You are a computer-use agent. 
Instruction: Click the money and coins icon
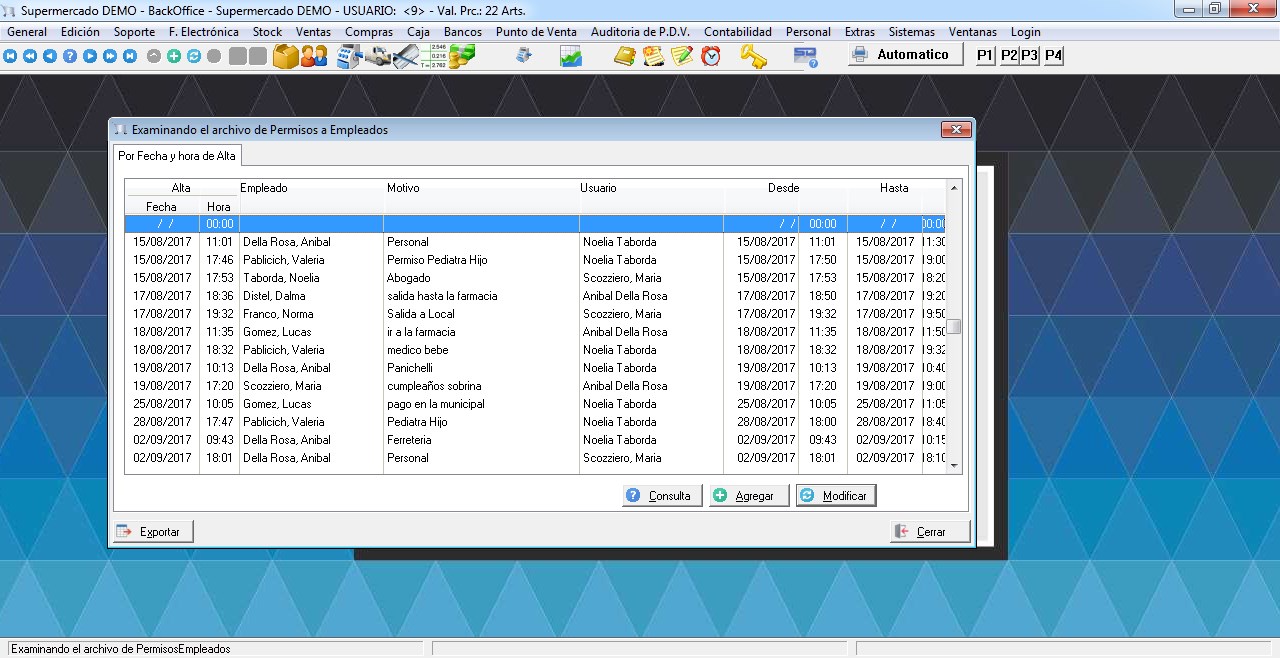[x=461, y=56]
